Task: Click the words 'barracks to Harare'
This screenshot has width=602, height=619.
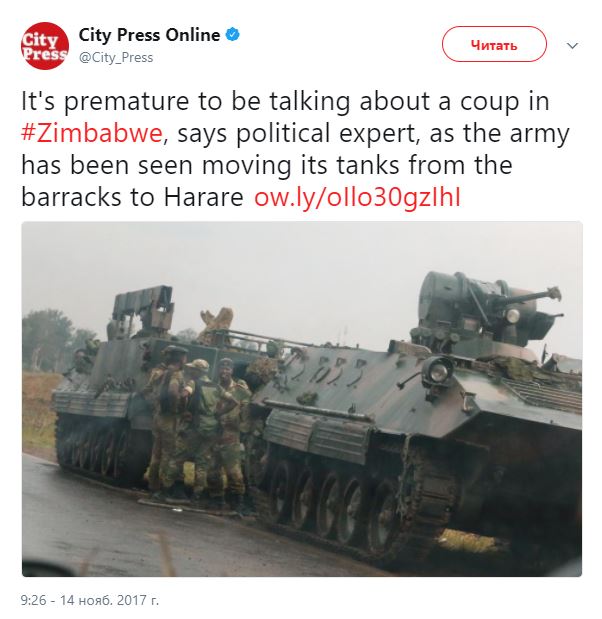Action: (132, 197)
